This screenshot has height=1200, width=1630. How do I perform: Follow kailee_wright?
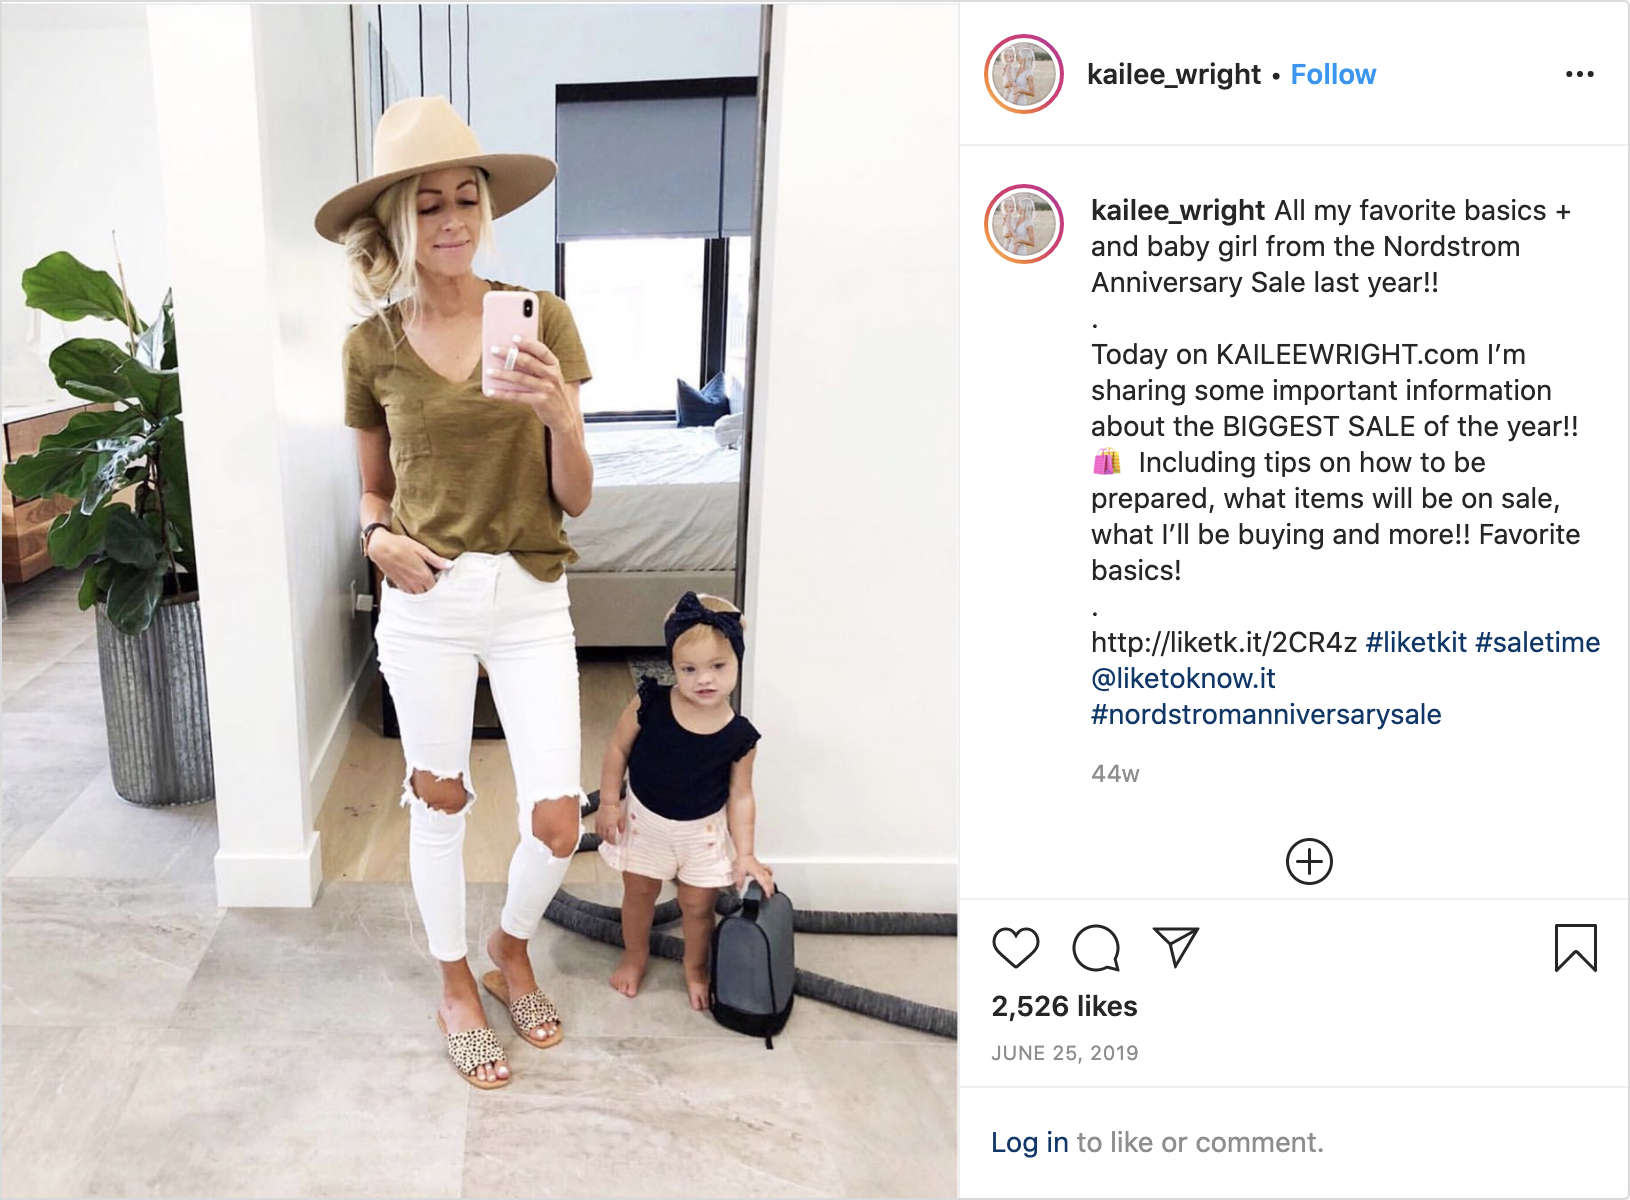tap(1333, 74)
